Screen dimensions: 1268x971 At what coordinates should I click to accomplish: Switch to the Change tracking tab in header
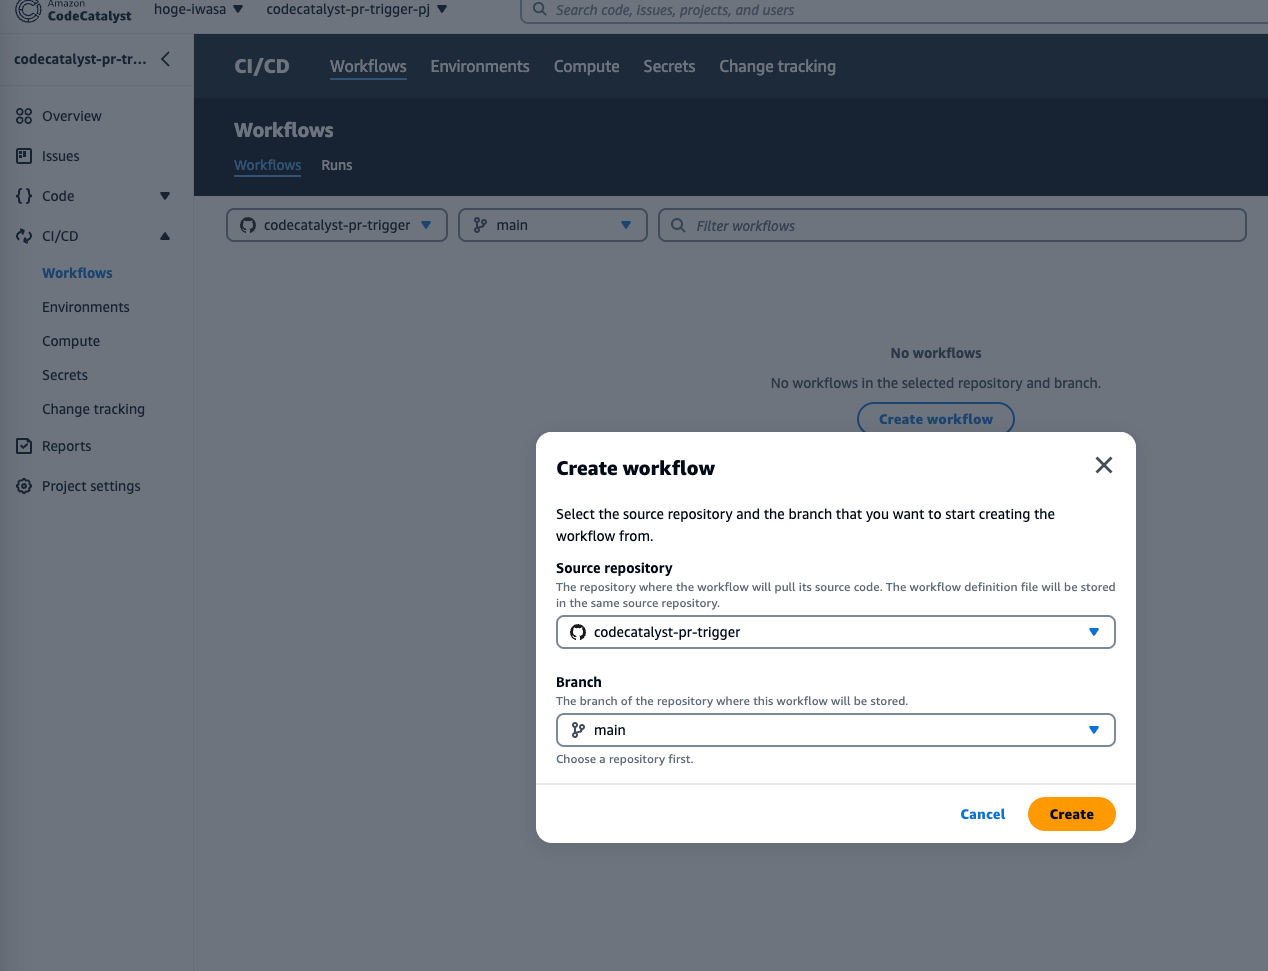pos(777,66)
